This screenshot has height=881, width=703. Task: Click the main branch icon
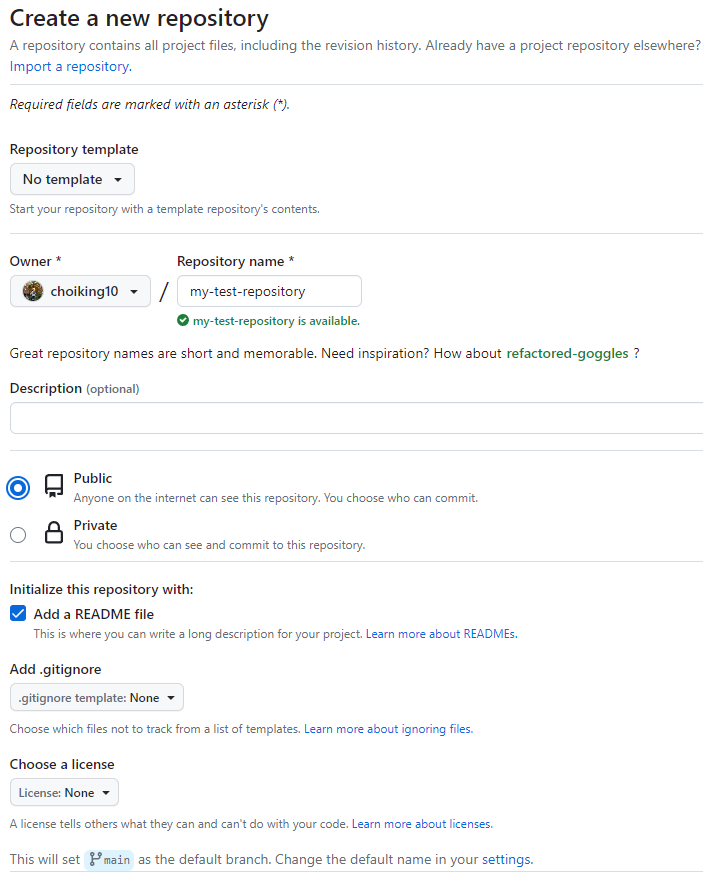(x=96, y=859)
